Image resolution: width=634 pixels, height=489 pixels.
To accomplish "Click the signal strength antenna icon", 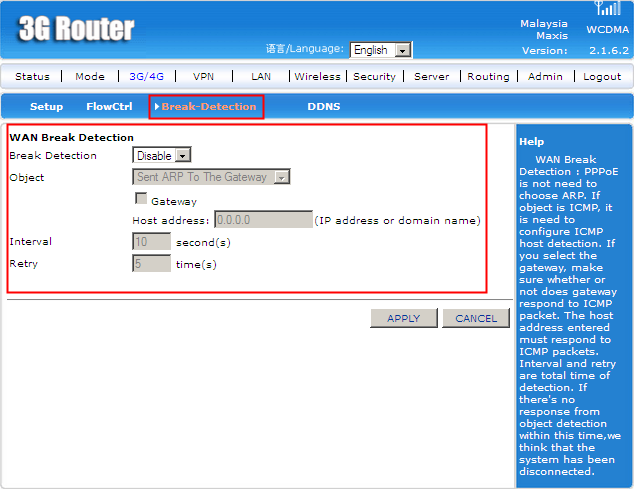I will tap(608, 10).
